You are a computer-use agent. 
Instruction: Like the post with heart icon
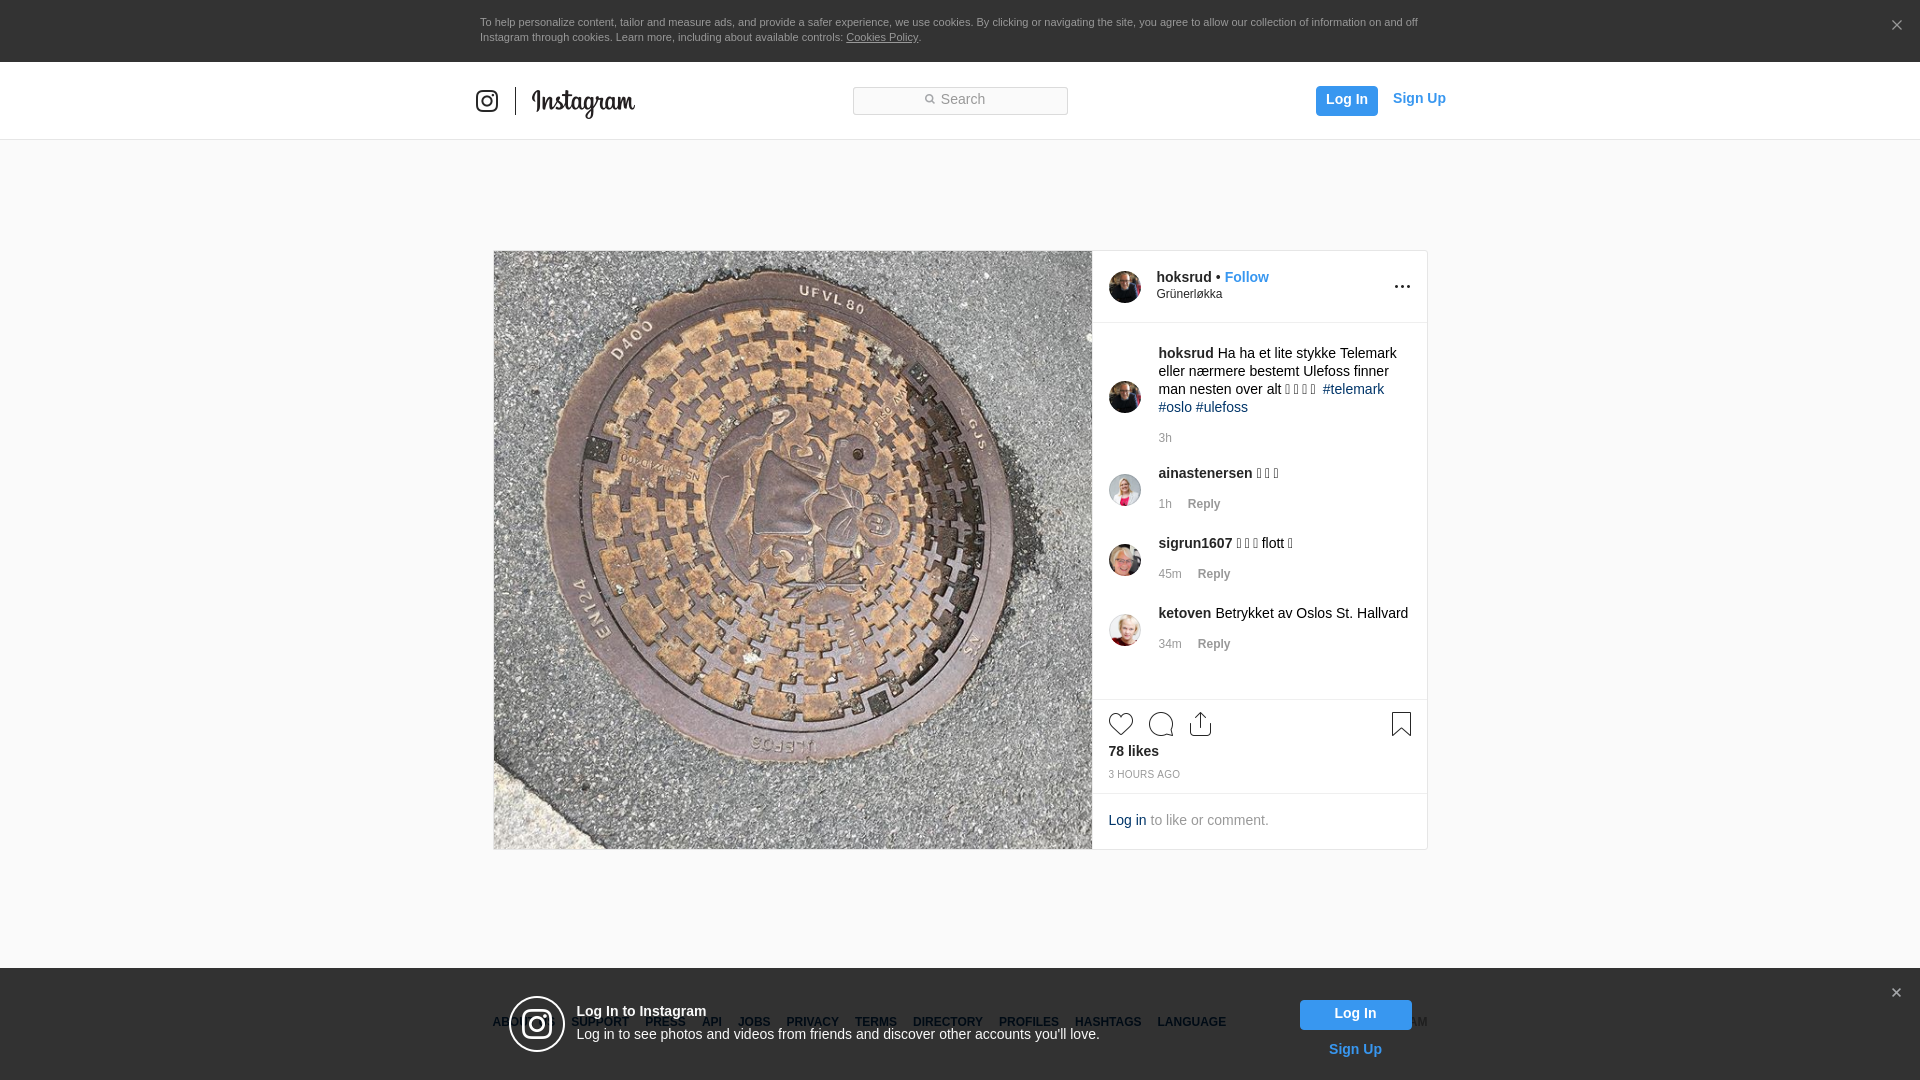1121,724
